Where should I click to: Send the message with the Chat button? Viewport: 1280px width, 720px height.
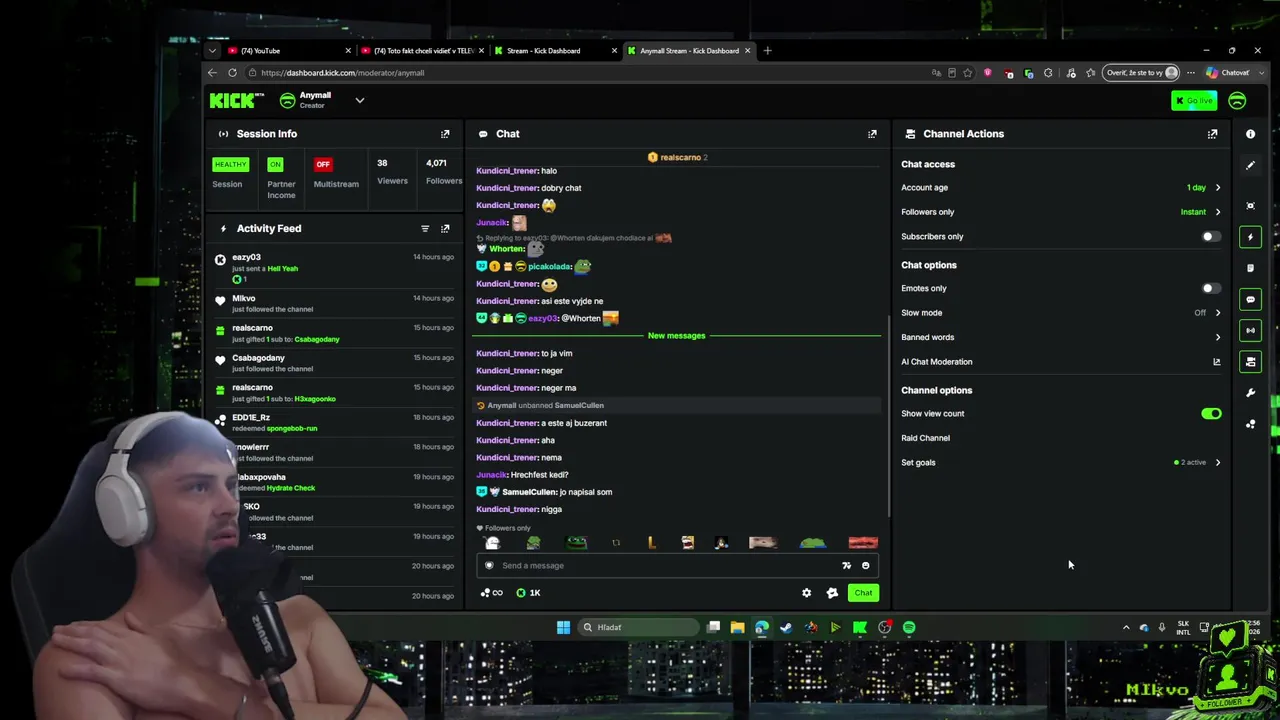coord(863,593)
